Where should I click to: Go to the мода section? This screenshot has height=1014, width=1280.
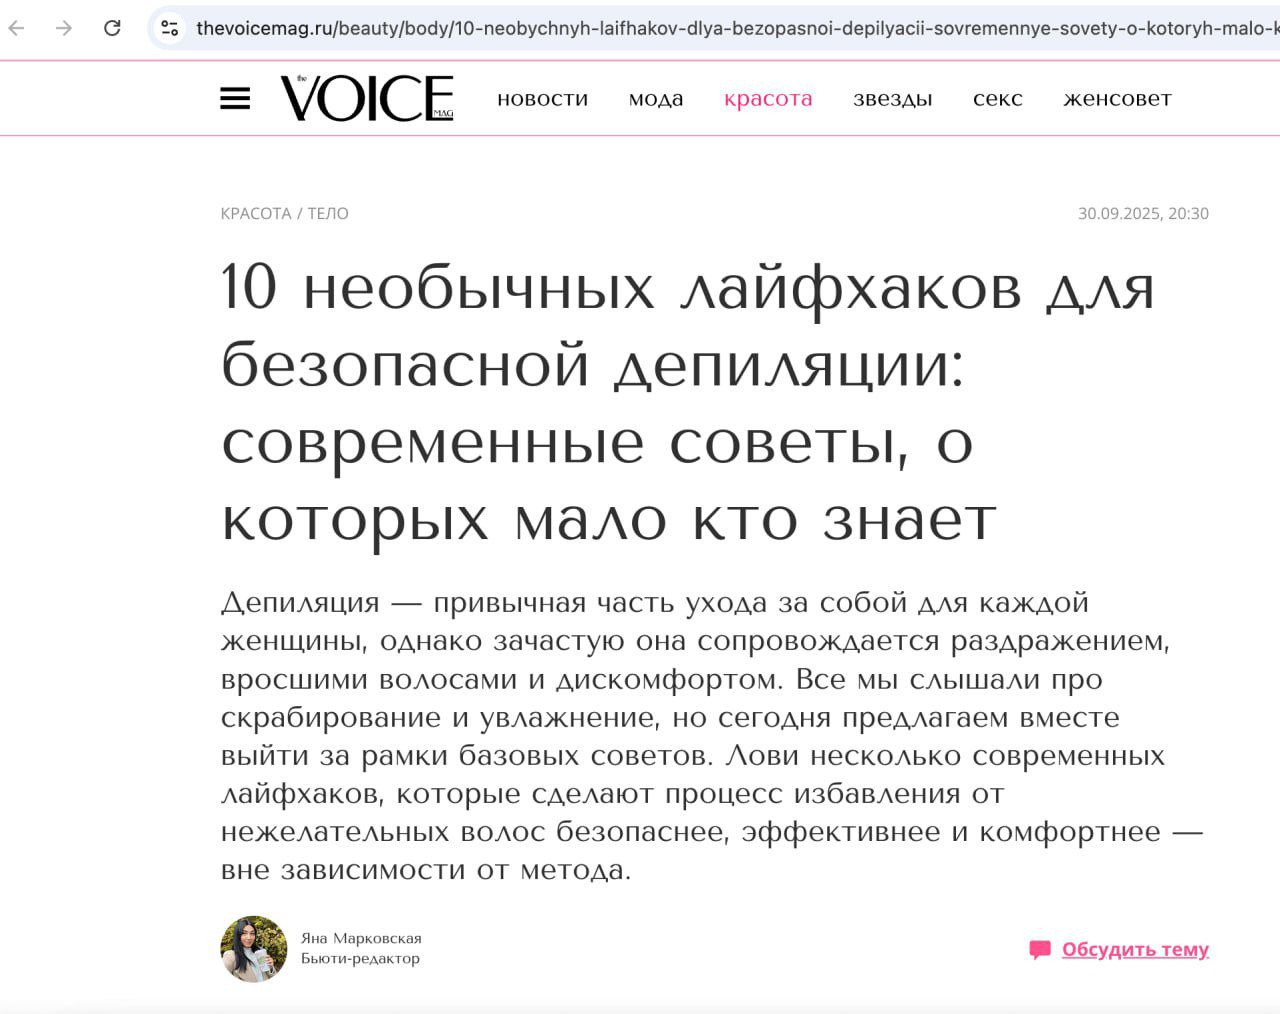click(x=656, y=99)
